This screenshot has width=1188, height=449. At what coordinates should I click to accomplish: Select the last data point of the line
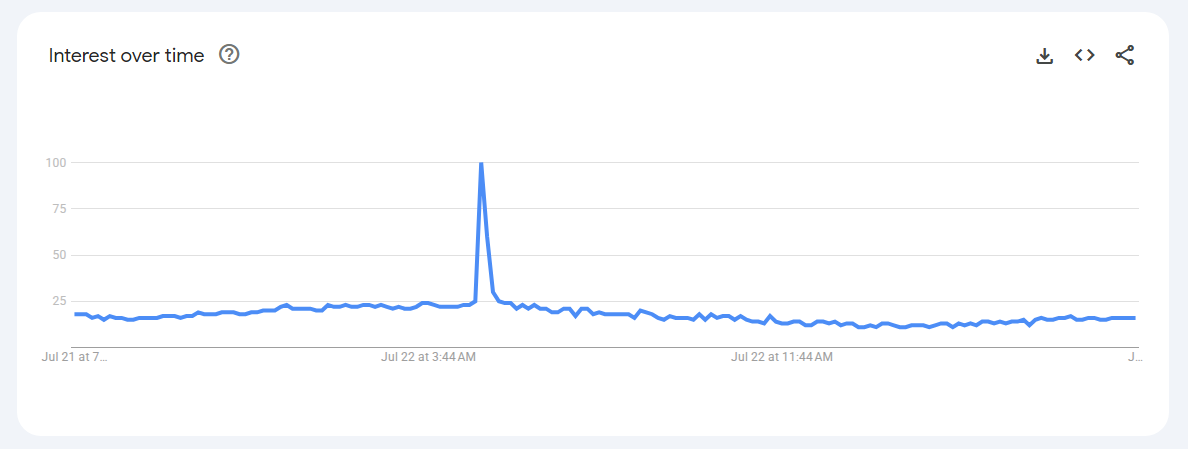tap(1133, 318)
